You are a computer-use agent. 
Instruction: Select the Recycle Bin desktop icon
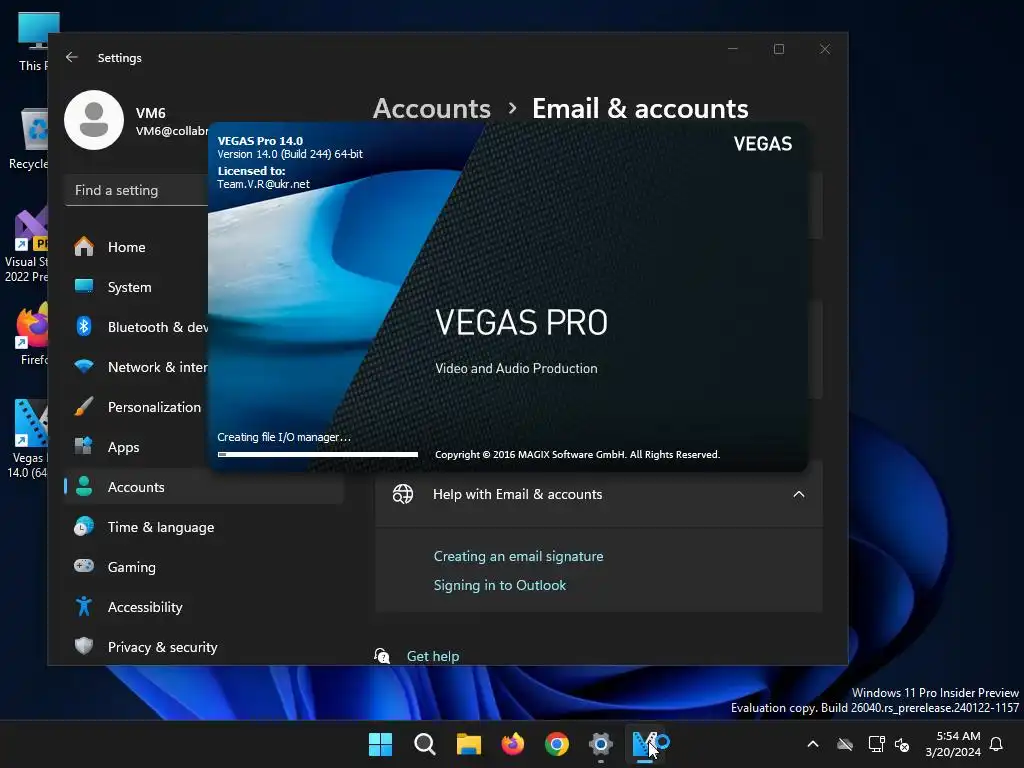(29, 138)
